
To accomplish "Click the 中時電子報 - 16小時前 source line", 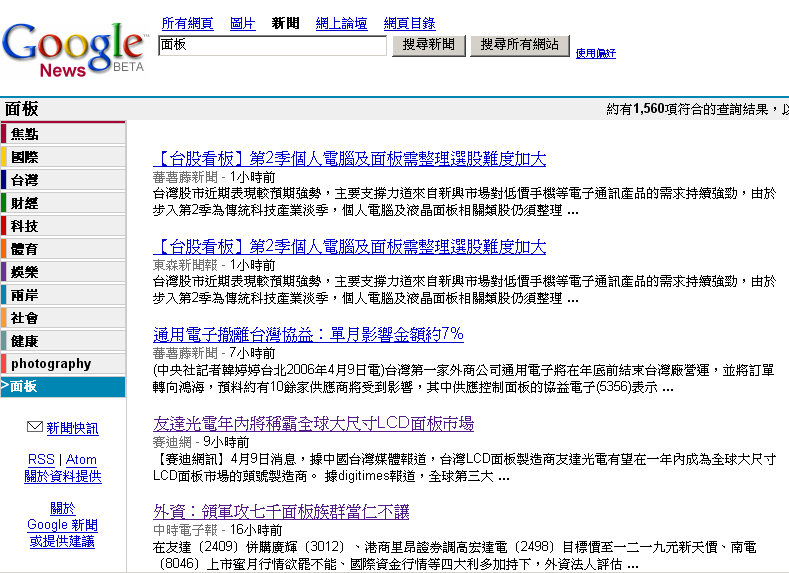I will tap(217, 530).
